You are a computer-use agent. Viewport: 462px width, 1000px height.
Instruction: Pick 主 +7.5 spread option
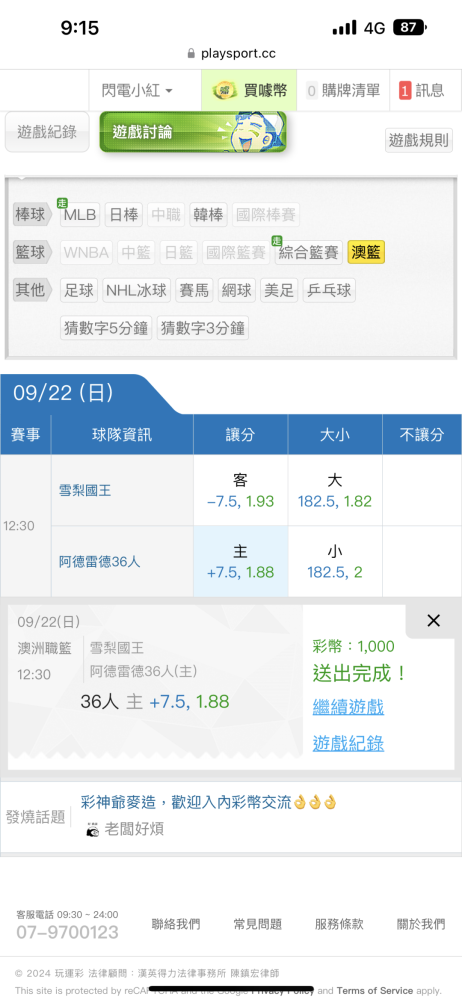[241, 561]
